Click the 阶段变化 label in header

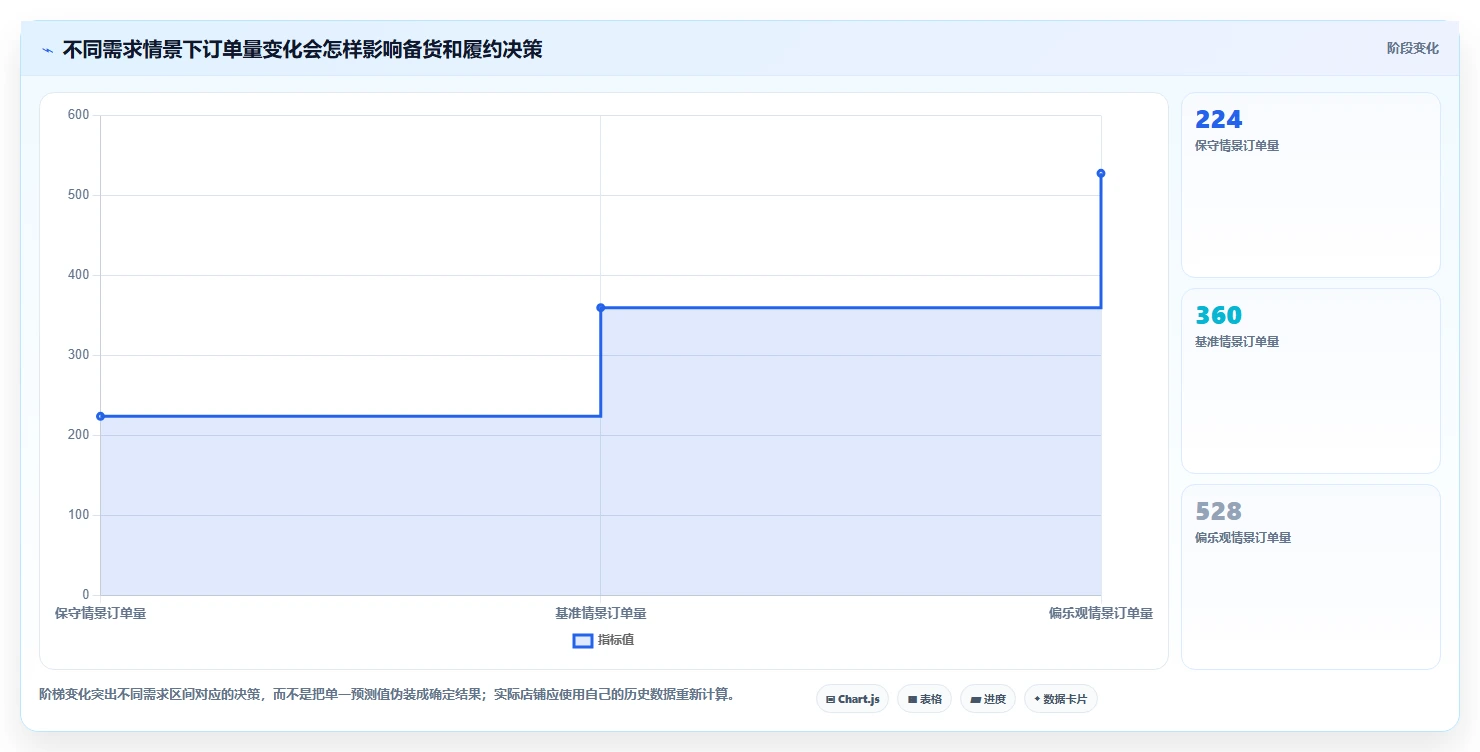(1412, 48)
